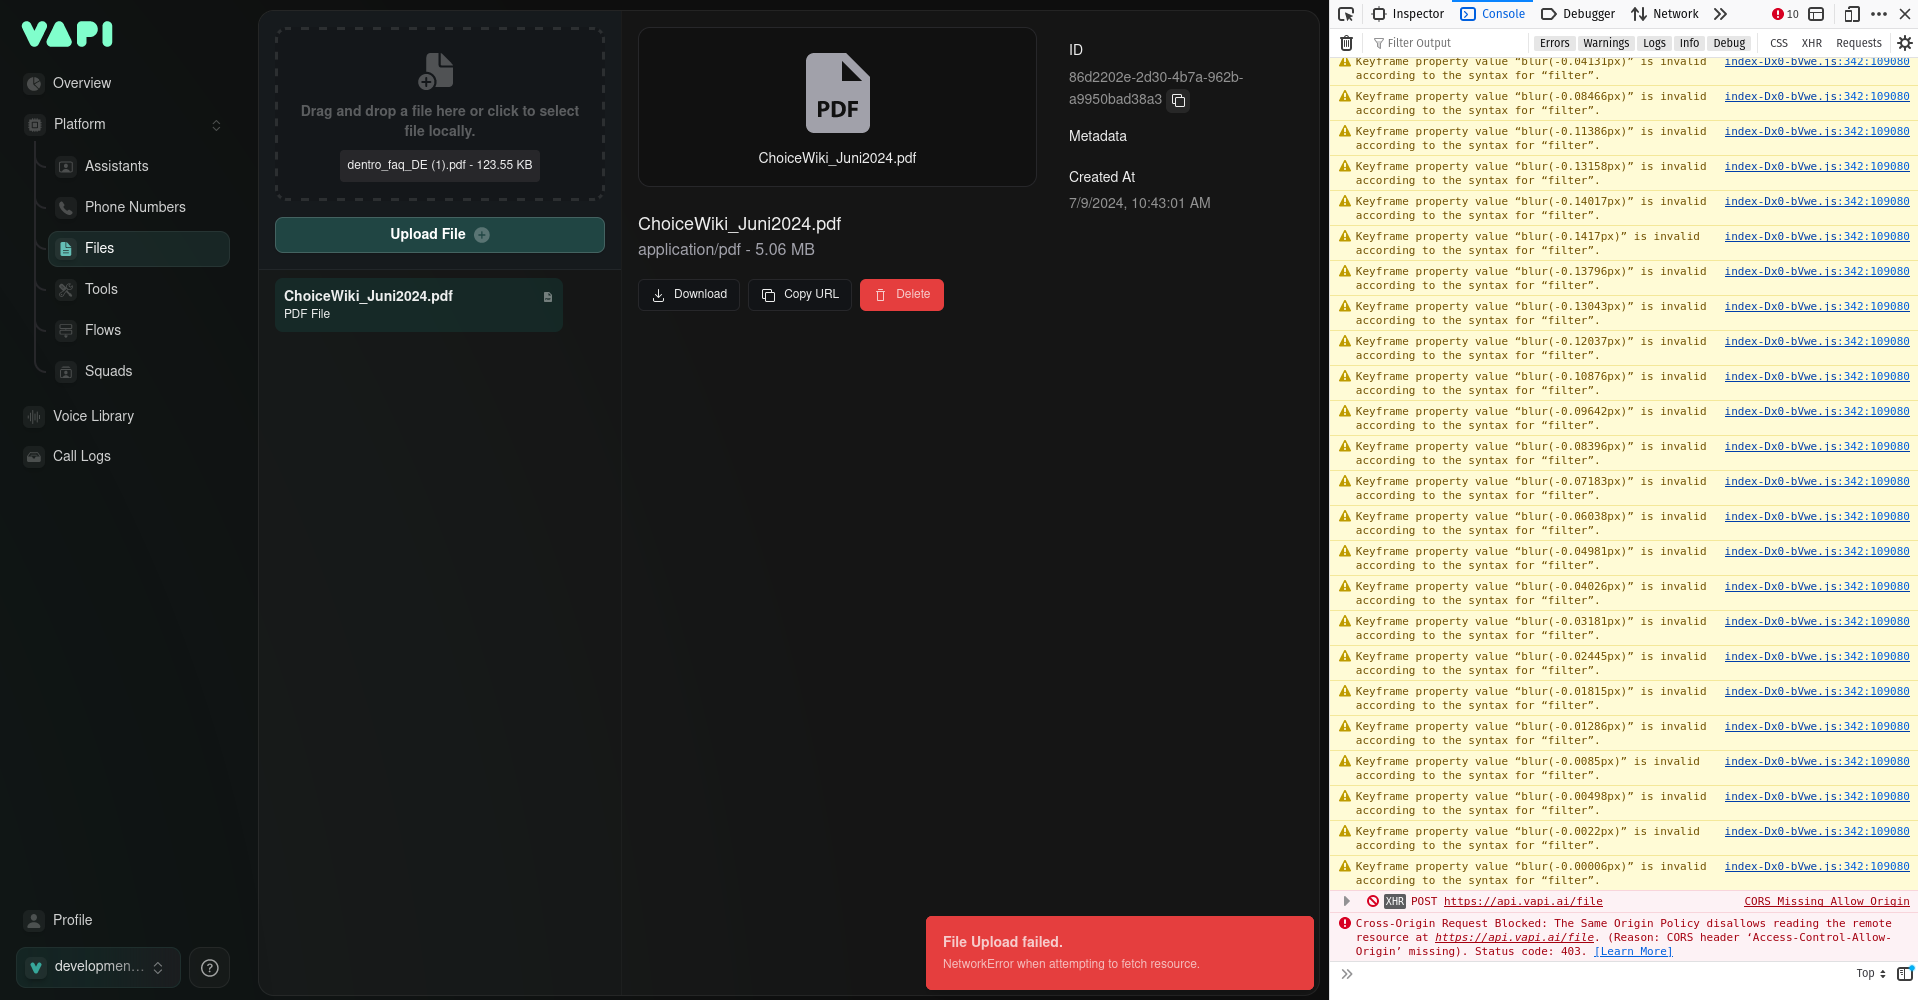Open console settings gear
The image size is (1918, 1000).
pos(1905,43)
